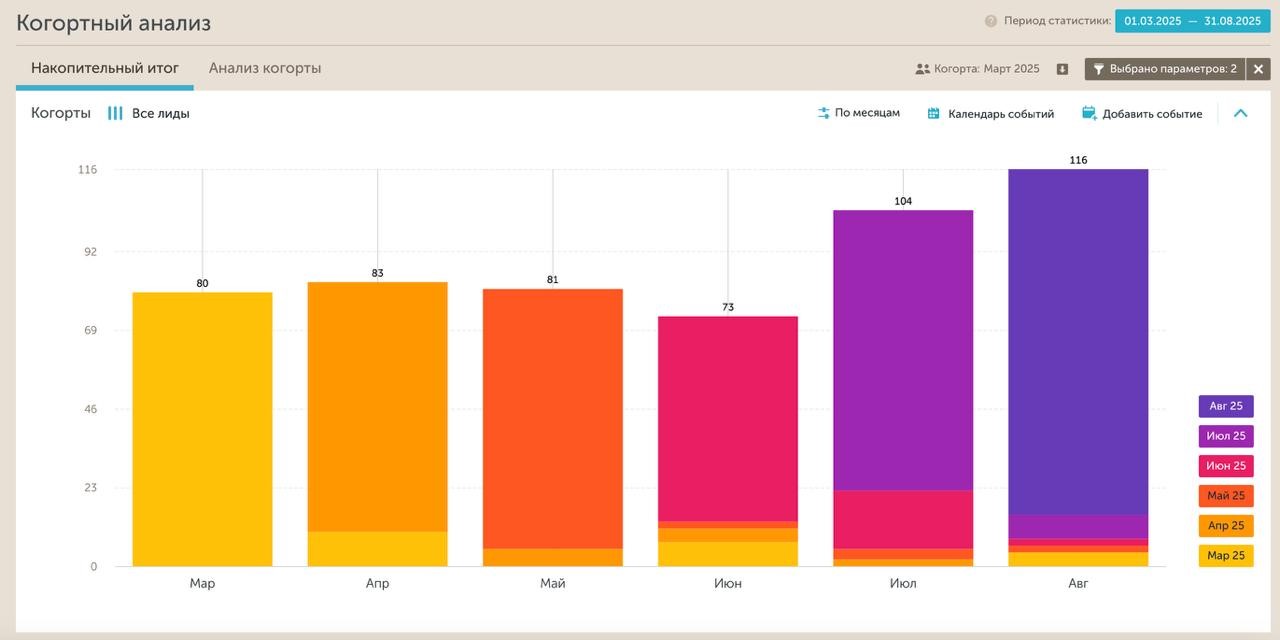Click the help question mark icon
Image resolution: width=1280 pixels, height=640 pixels.
tap(990, 21)
